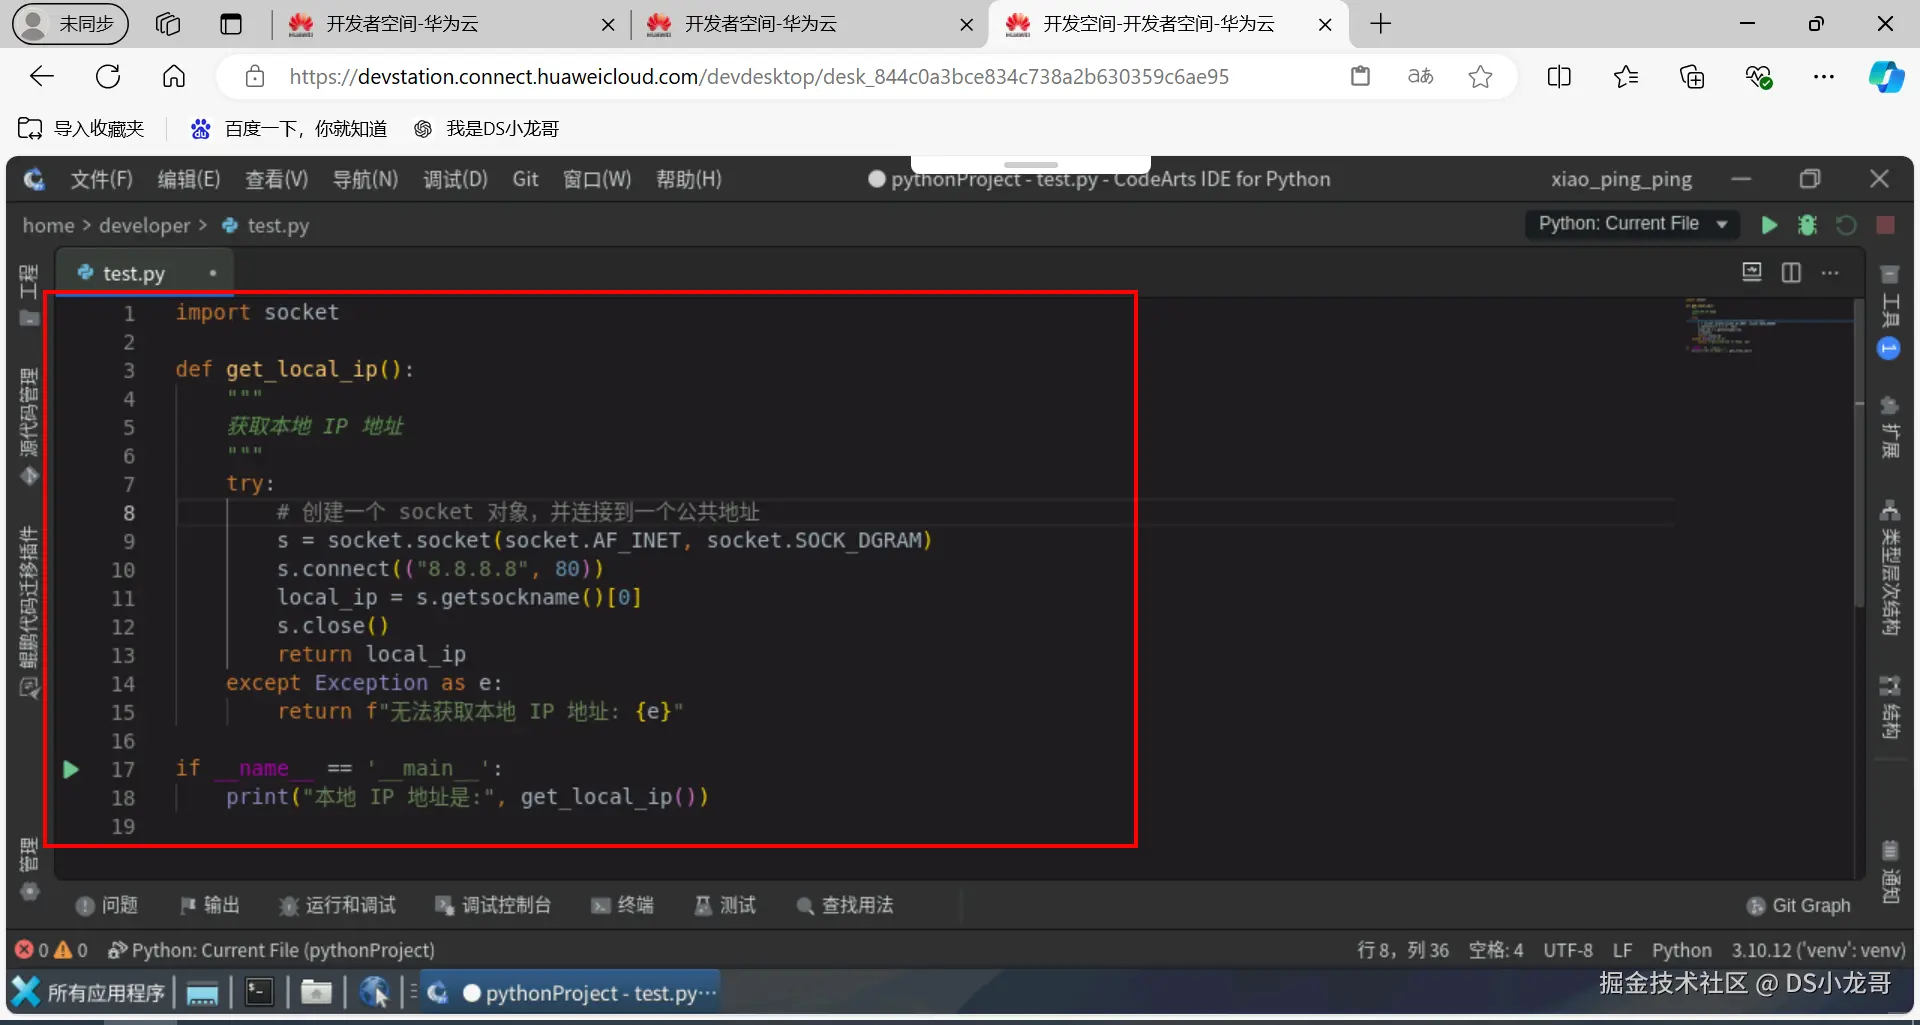Refresh the browser page
The height and width of the screenshot is (1025, 1920).
pyautogui.click(x=108, y=77)
